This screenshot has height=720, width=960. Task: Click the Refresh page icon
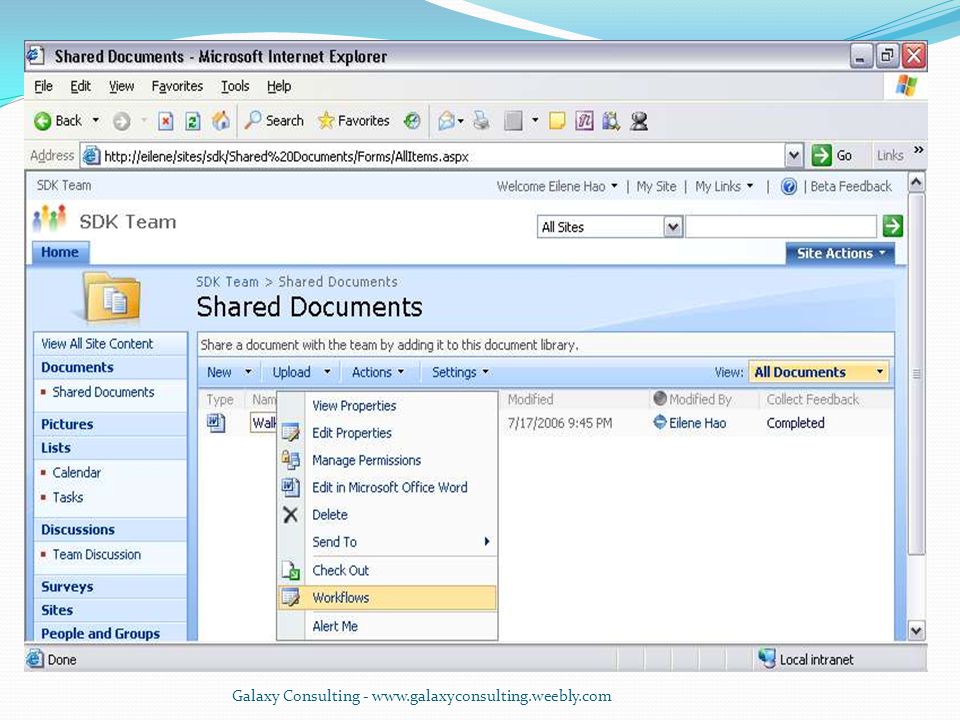click(193, 121)
